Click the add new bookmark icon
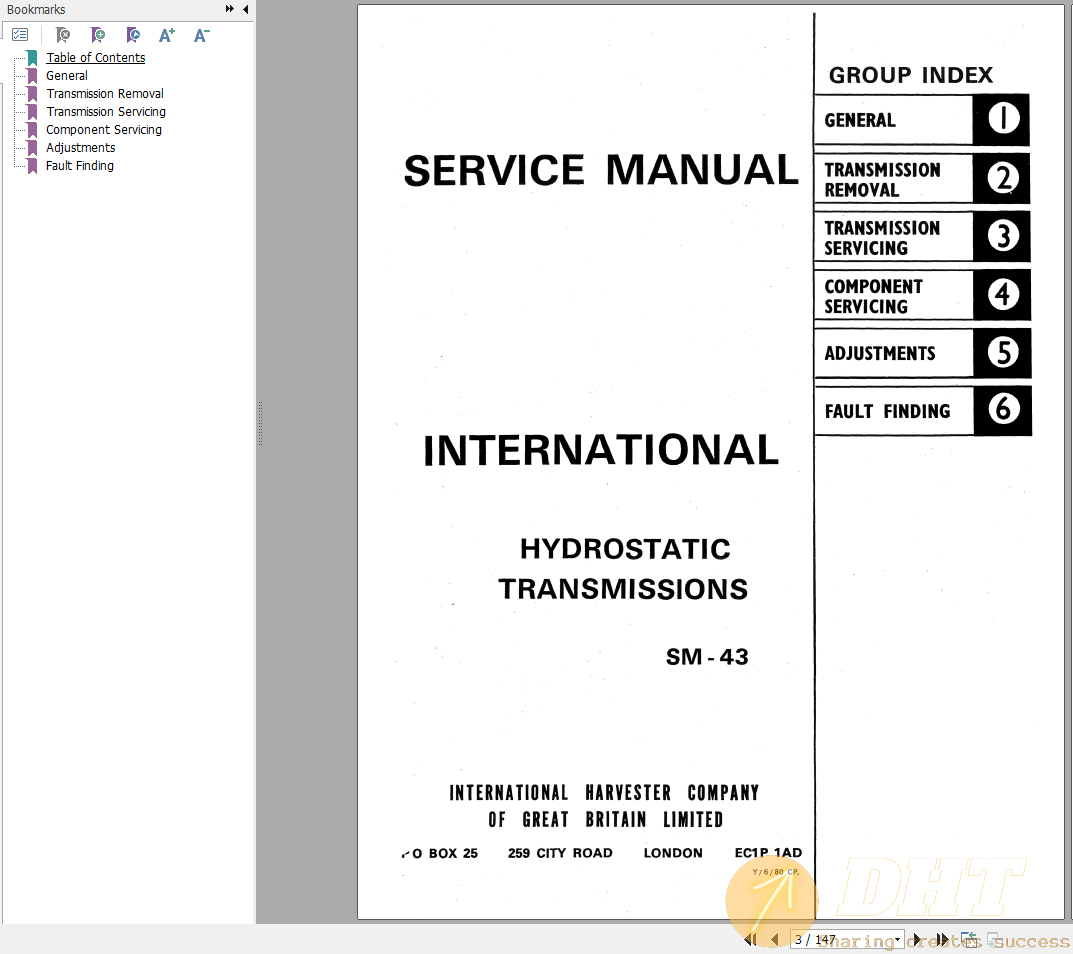Screen dimensions: 1073x954 [x=98, y=34]
